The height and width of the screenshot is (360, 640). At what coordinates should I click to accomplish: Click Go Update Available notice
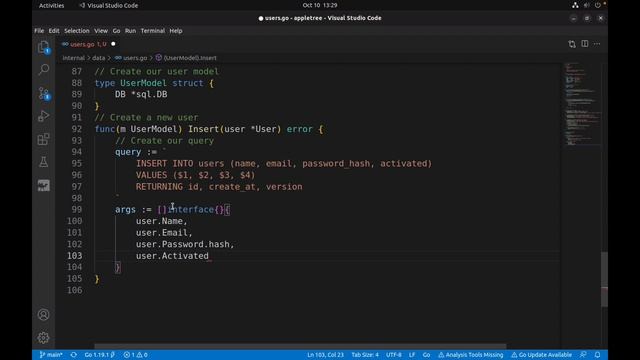541,355
